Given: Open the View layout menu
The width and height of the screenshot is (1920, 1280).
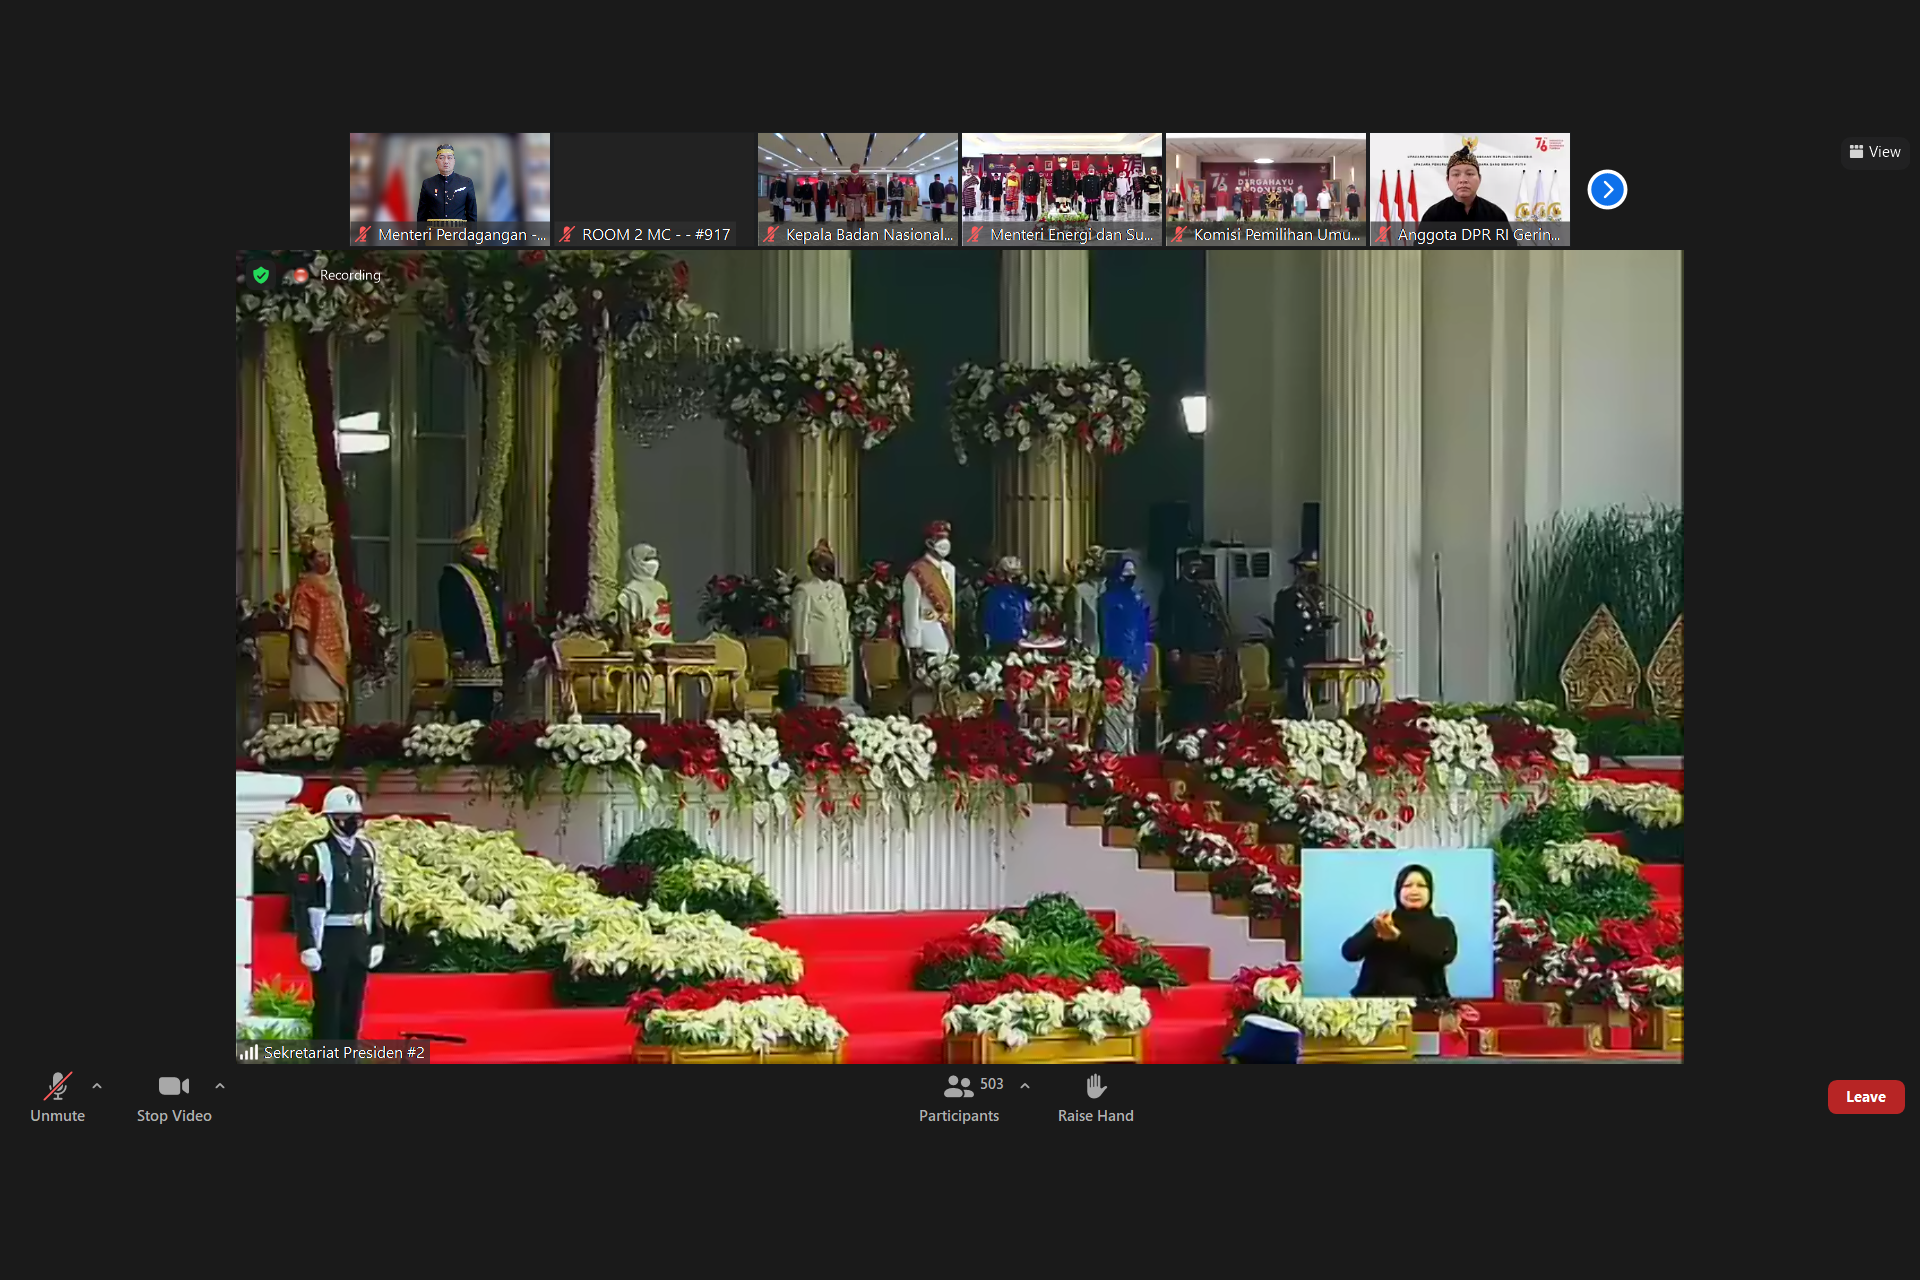Looking at the screenshot, I should point(1875,152).
